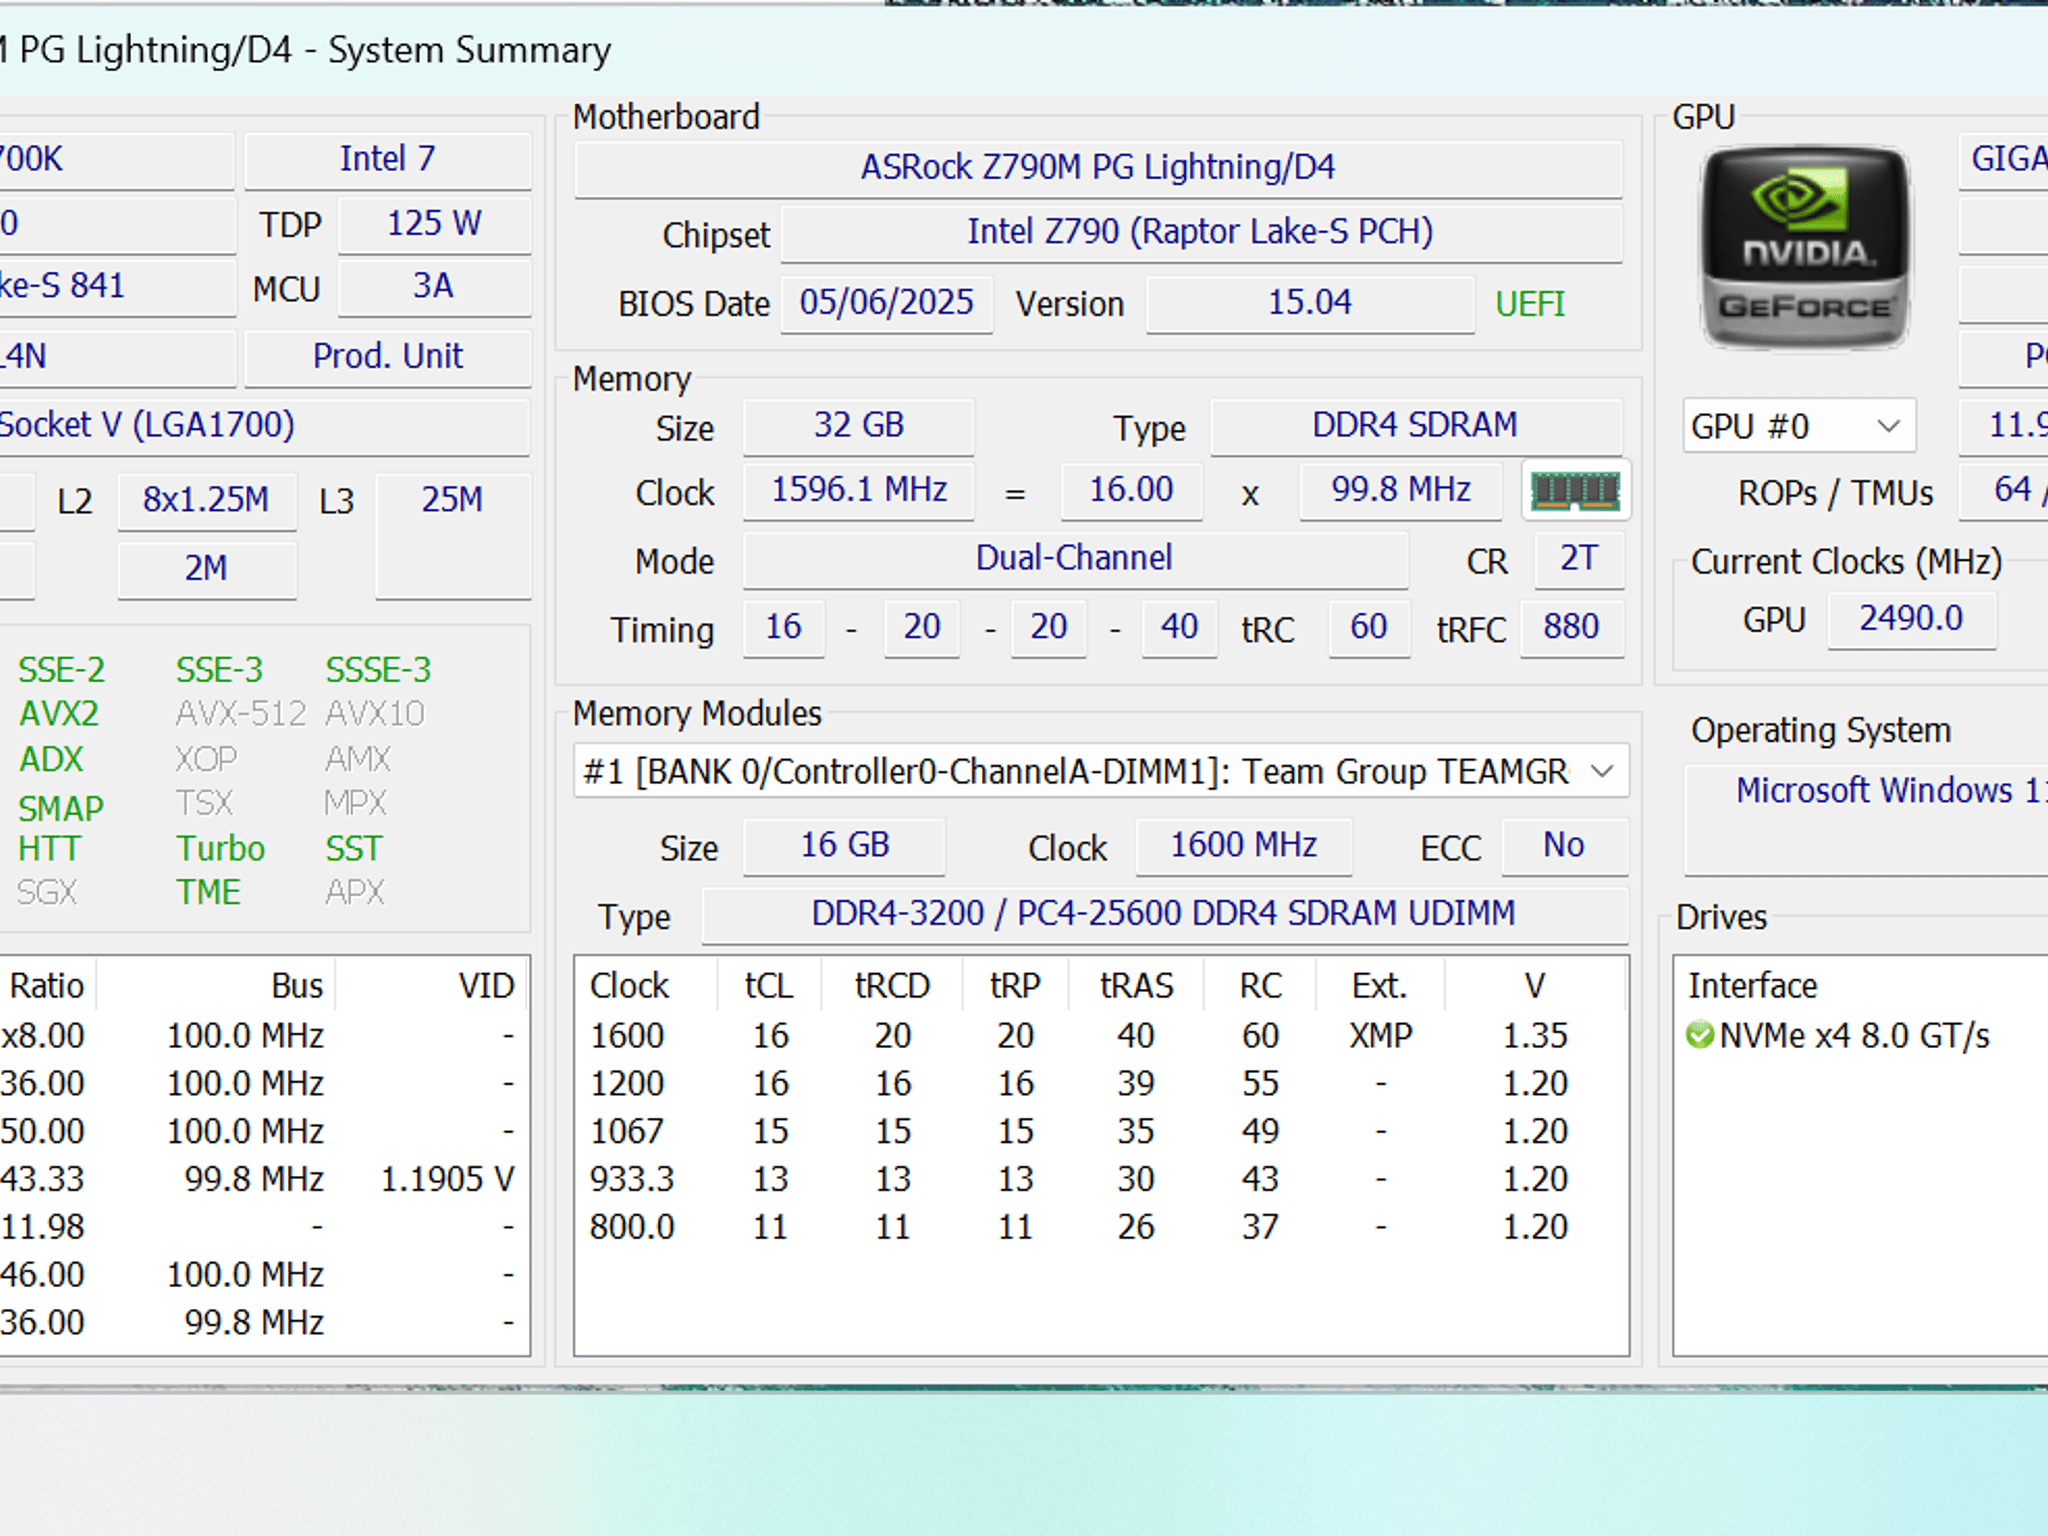
Task: Click the 1.1905 V VID value
Action: (447, 1180)
